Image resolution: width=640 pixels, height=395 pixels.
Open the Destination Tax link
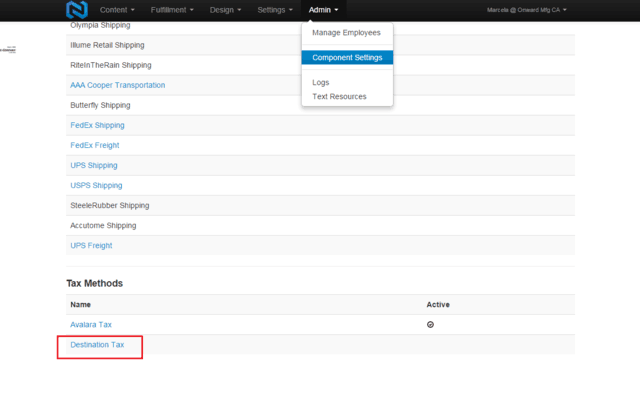click(x=97, y=344)
